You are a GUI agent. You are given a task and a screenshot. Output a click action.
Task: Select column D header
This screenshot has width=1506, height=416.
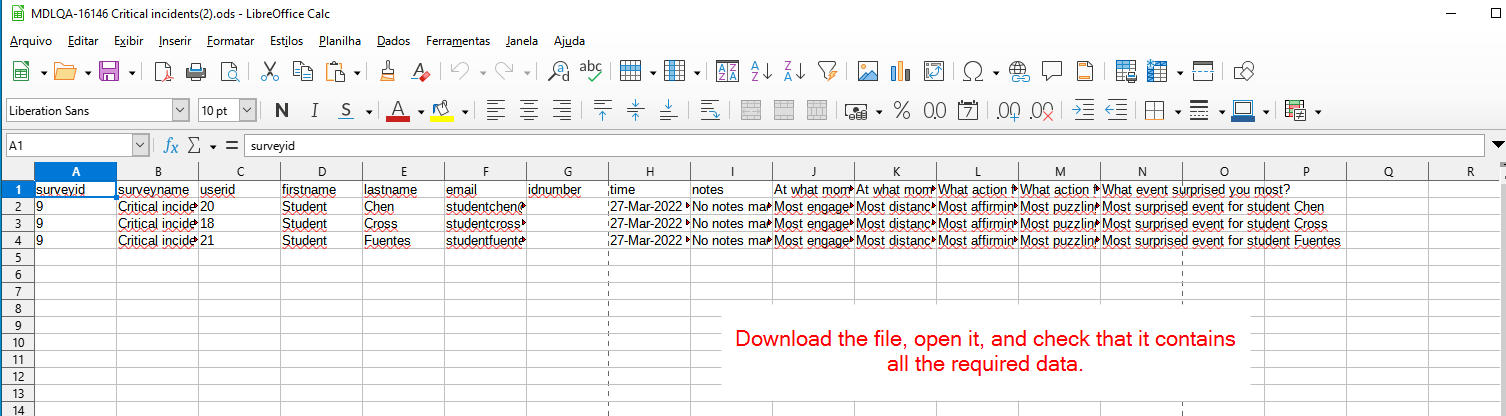pos(321,171)
